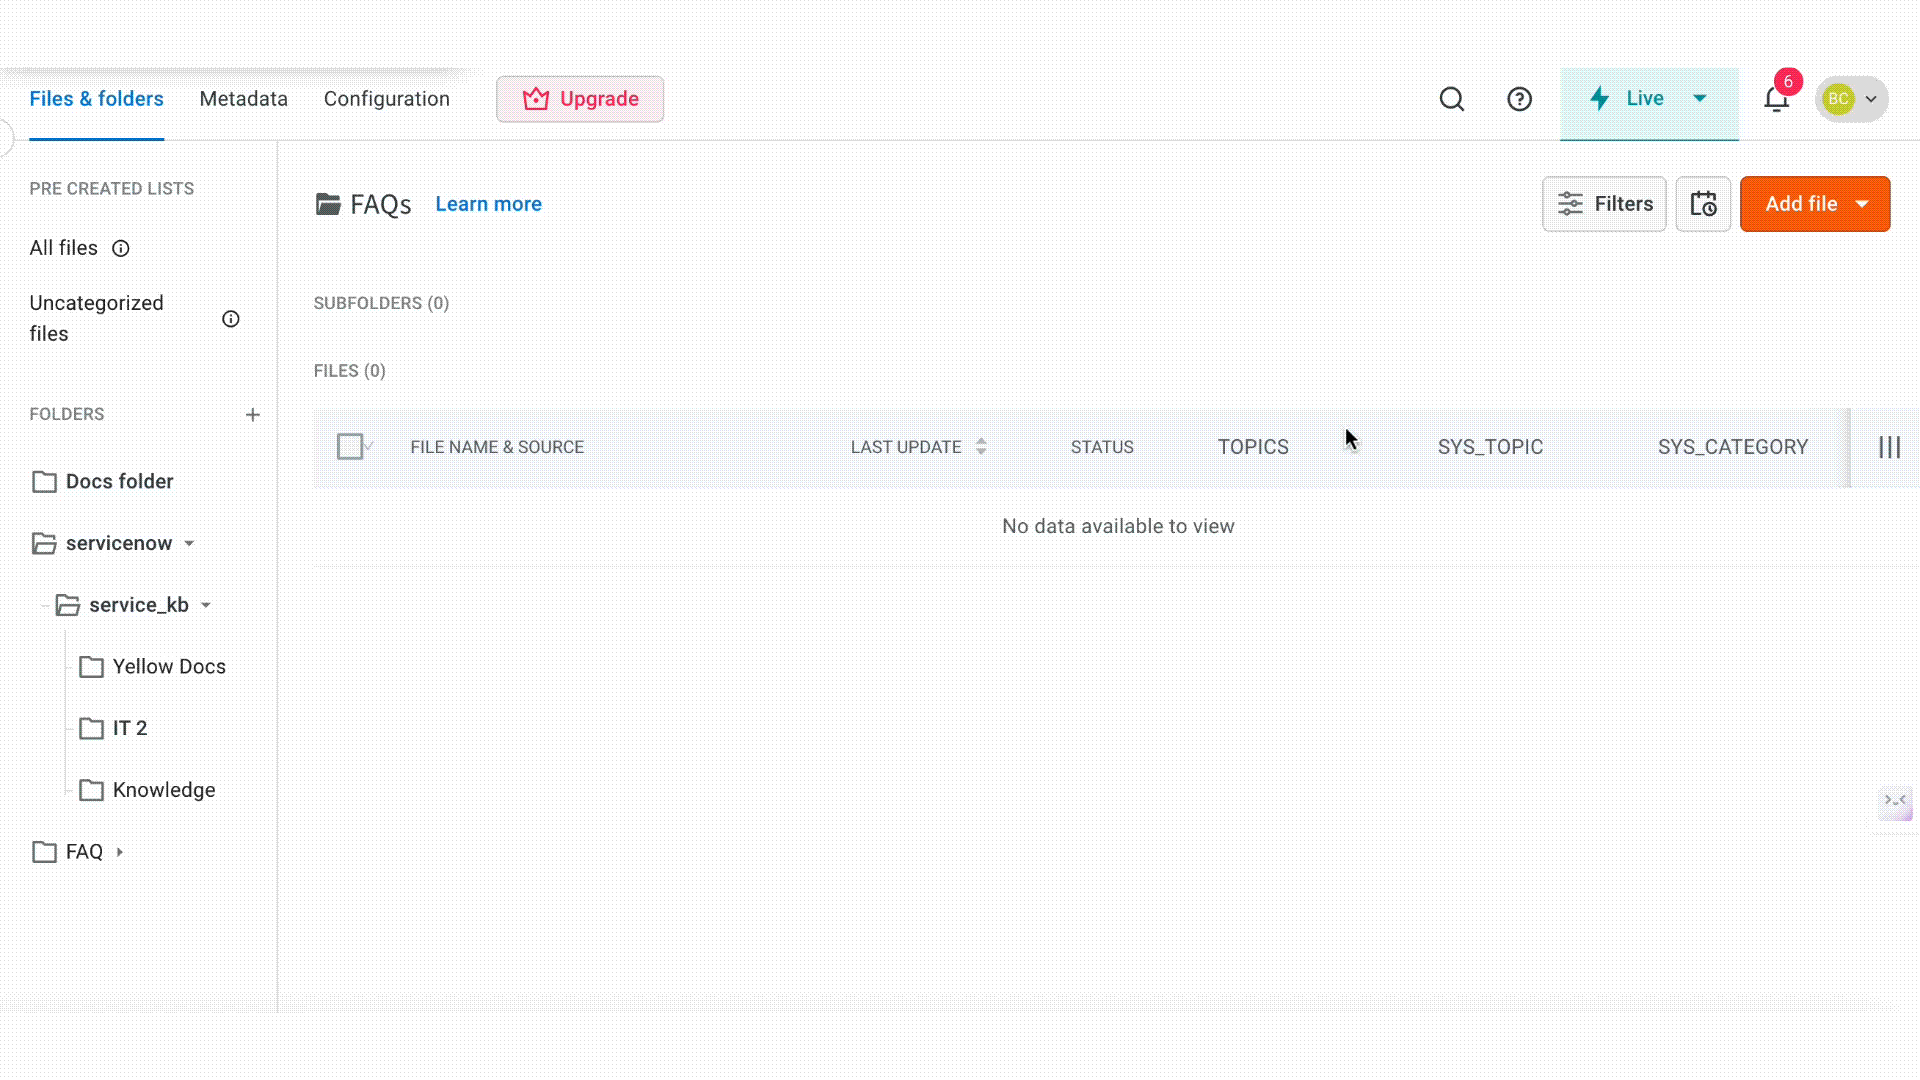Screen dimensions: 1920x1080
Task: Collapse the servicenow folder tree
Action: (x=189, y=543)
